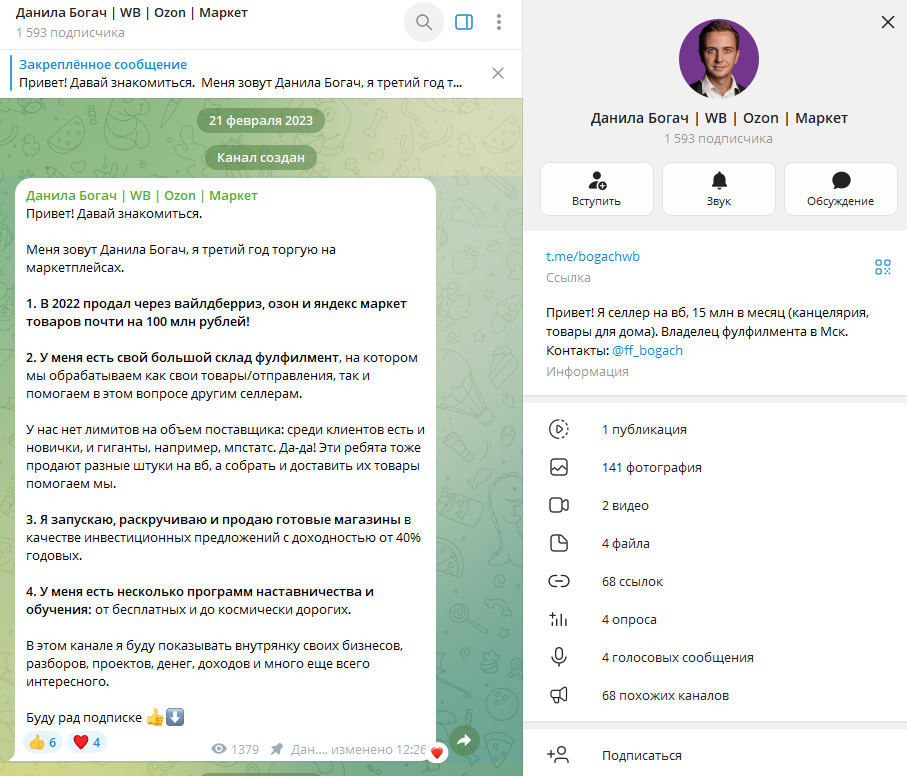Image resolution: width=907 pixels, height=776 pixels.
Task: Select the '4 опроса' text label
Action: tap(629, 620)
